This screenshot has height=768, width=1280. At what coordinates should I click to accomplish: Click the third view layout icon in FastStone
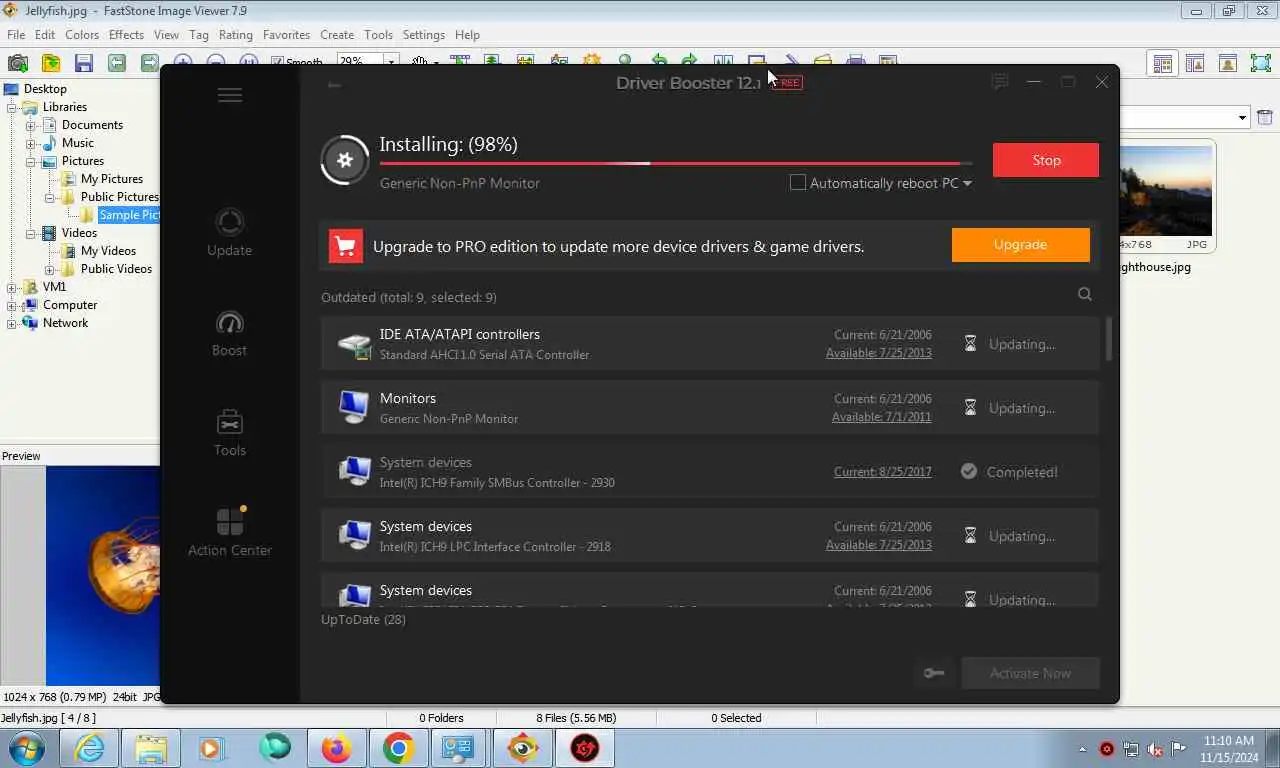click(x=1228, y=63)
